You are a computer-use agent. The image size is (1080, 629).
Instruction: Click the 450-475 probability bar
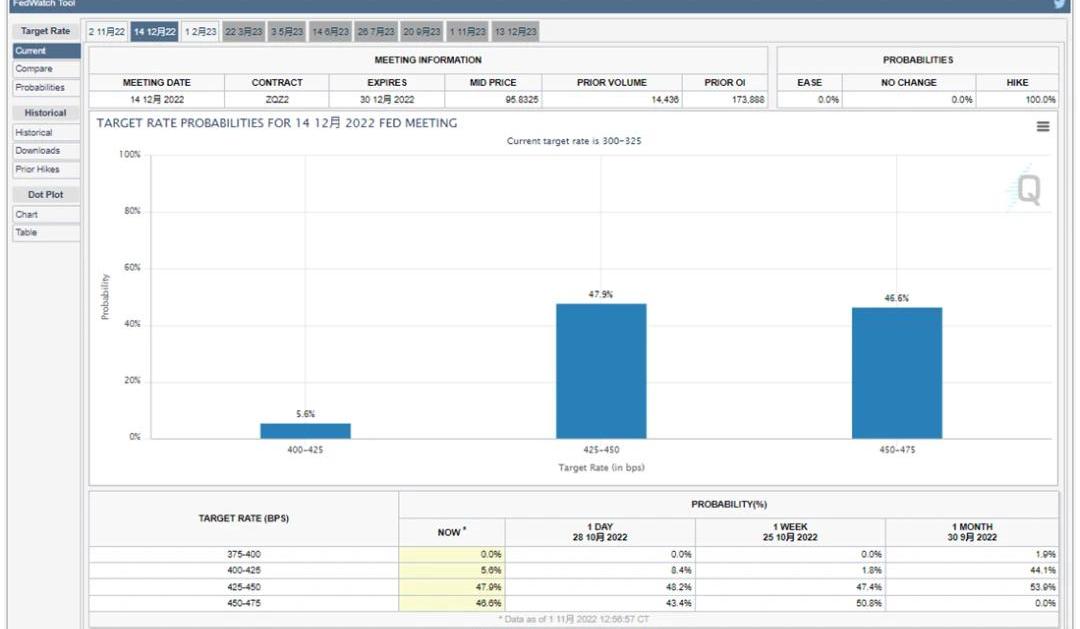(896, 373)
